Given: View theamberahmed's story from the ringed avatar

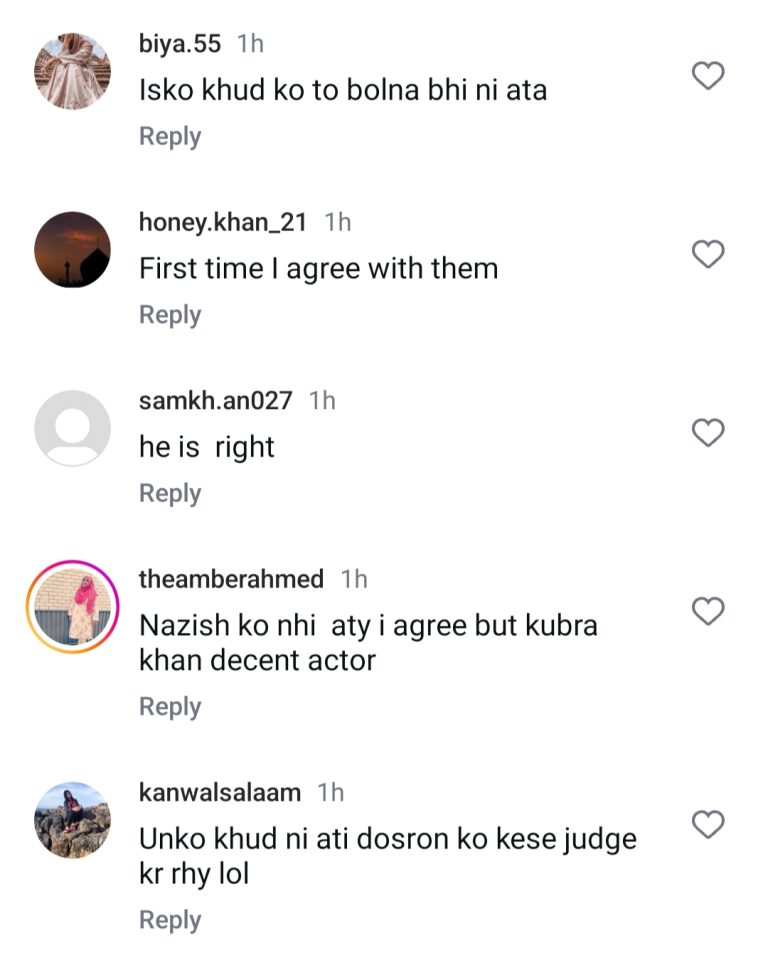Looking at the screenshot, I should tap(72, 607).
